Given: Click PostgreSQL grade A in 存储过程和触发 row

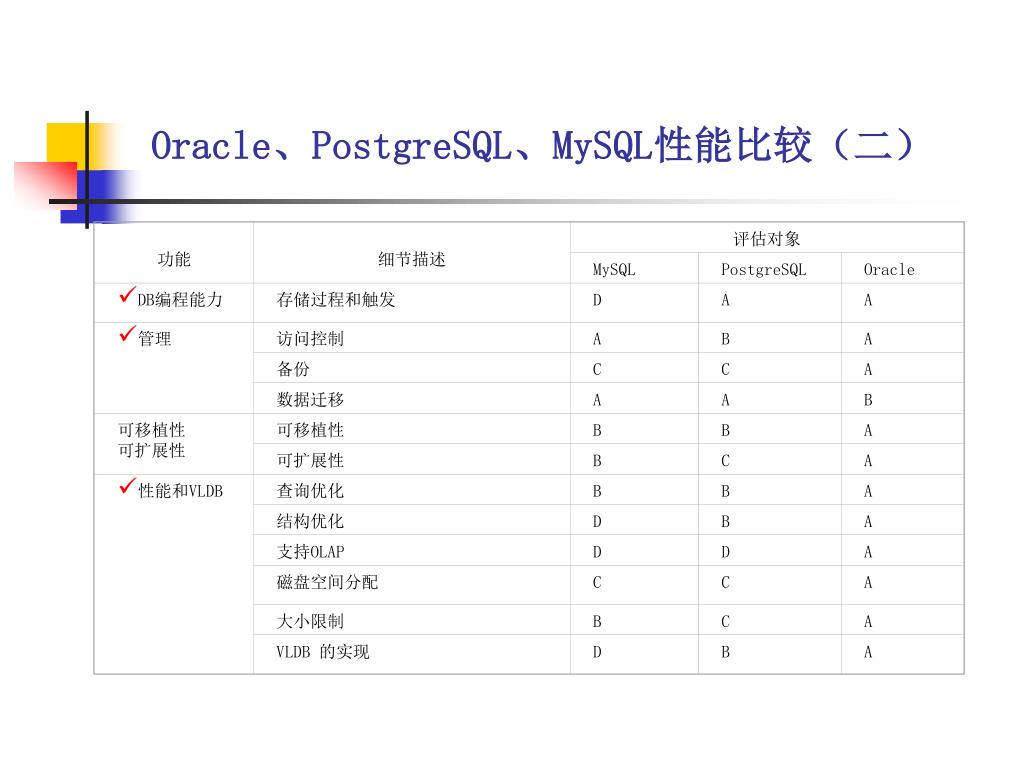Looking at the screenshot, I should [726, 300].
